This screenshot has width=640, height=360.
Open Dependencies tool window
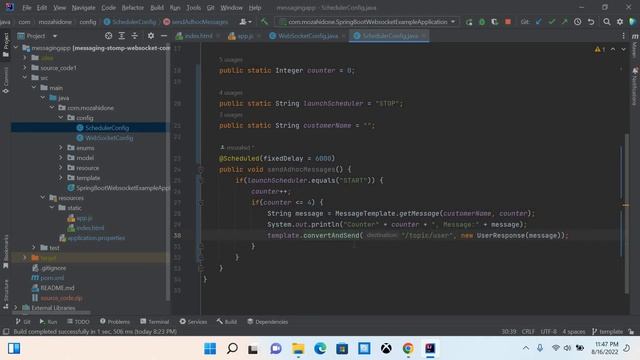click(x=267, y=322)
